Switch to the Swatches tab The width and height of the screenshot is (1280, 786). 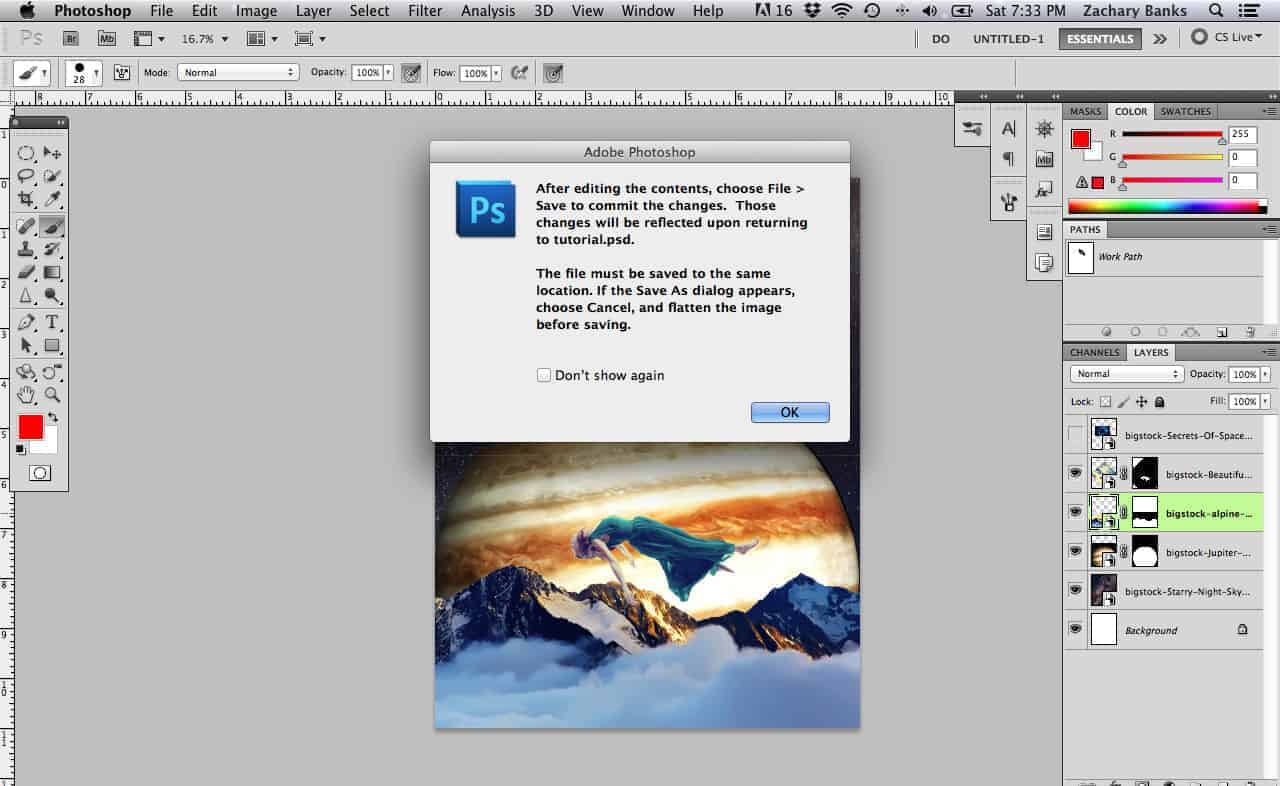pos(1187,111)
